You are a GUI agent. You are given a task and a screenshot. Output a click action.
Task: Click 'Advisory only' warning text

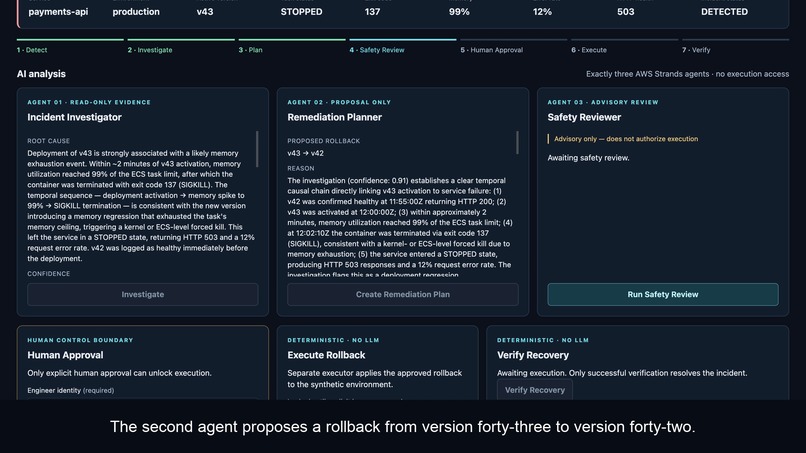(x=626, y=139)
